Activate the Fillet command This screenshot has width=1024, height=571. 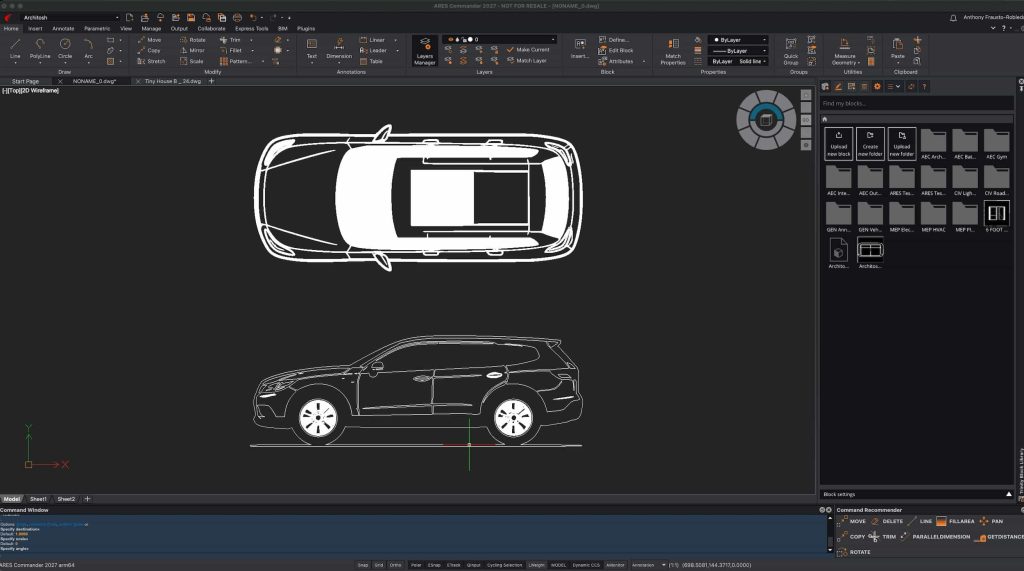[231, 50]
